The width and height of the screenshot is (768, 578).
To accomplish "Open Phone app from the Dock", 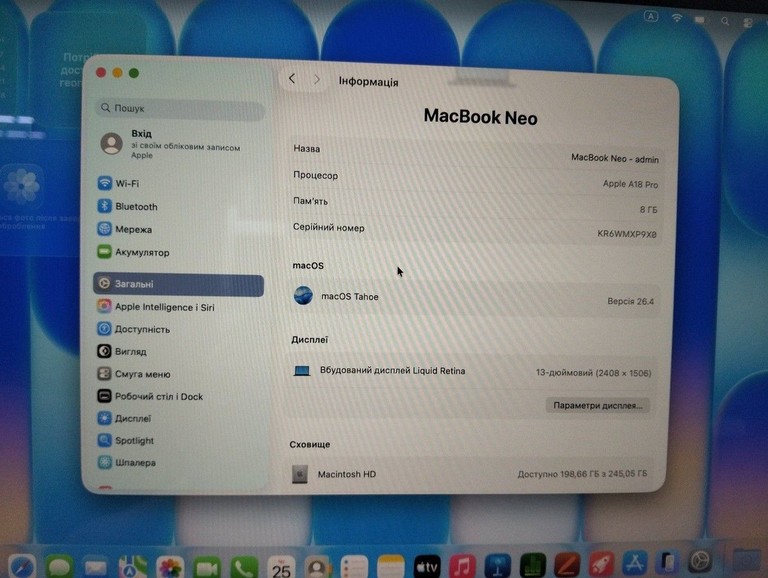I will (x=244, y=568).
